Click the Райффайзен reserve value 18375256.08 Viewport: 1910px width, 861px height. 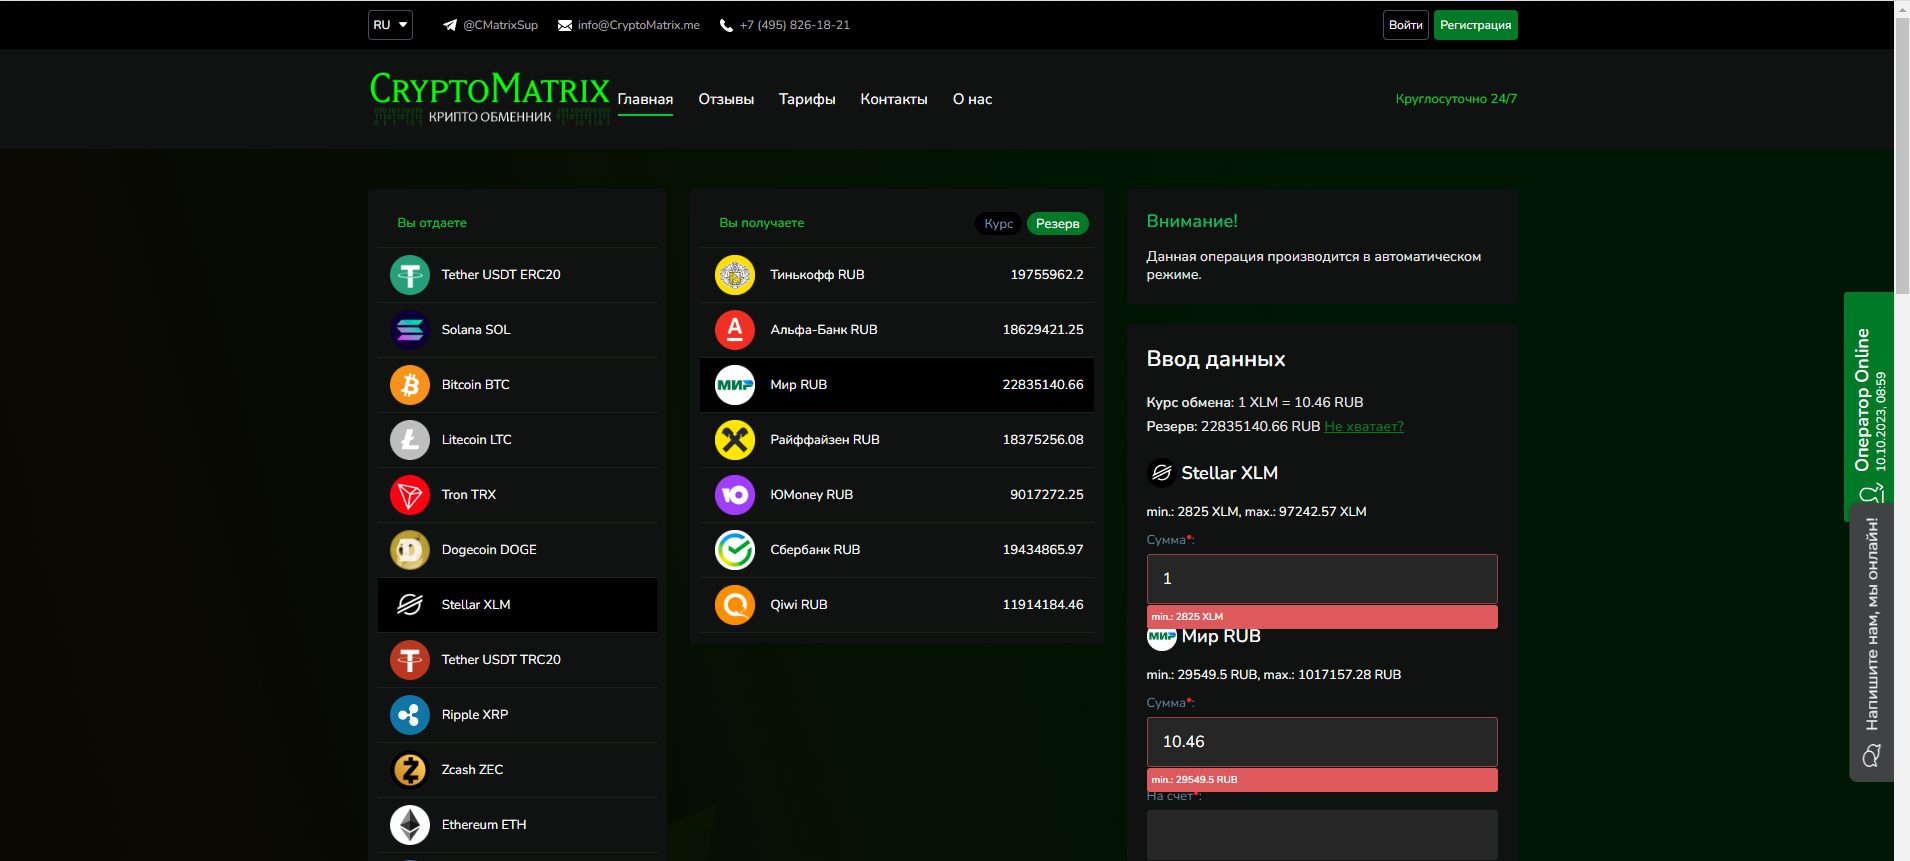pos(1043,440)
